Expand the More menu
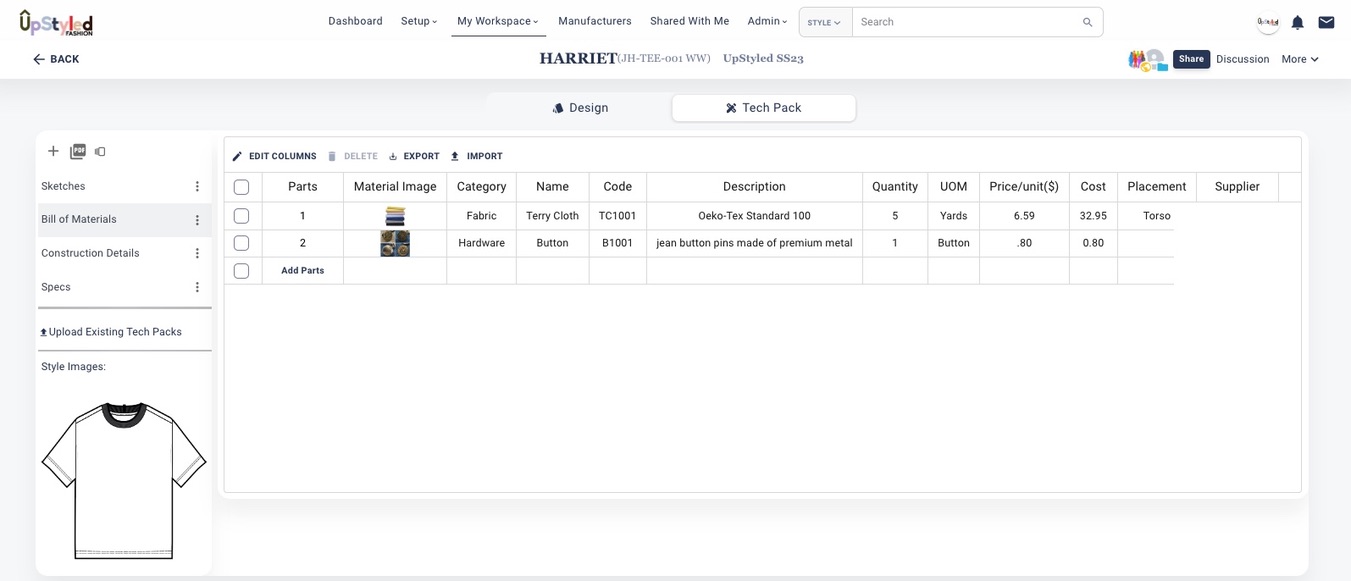Screen dimensions: 1351x581 [x=1299, y=59]
